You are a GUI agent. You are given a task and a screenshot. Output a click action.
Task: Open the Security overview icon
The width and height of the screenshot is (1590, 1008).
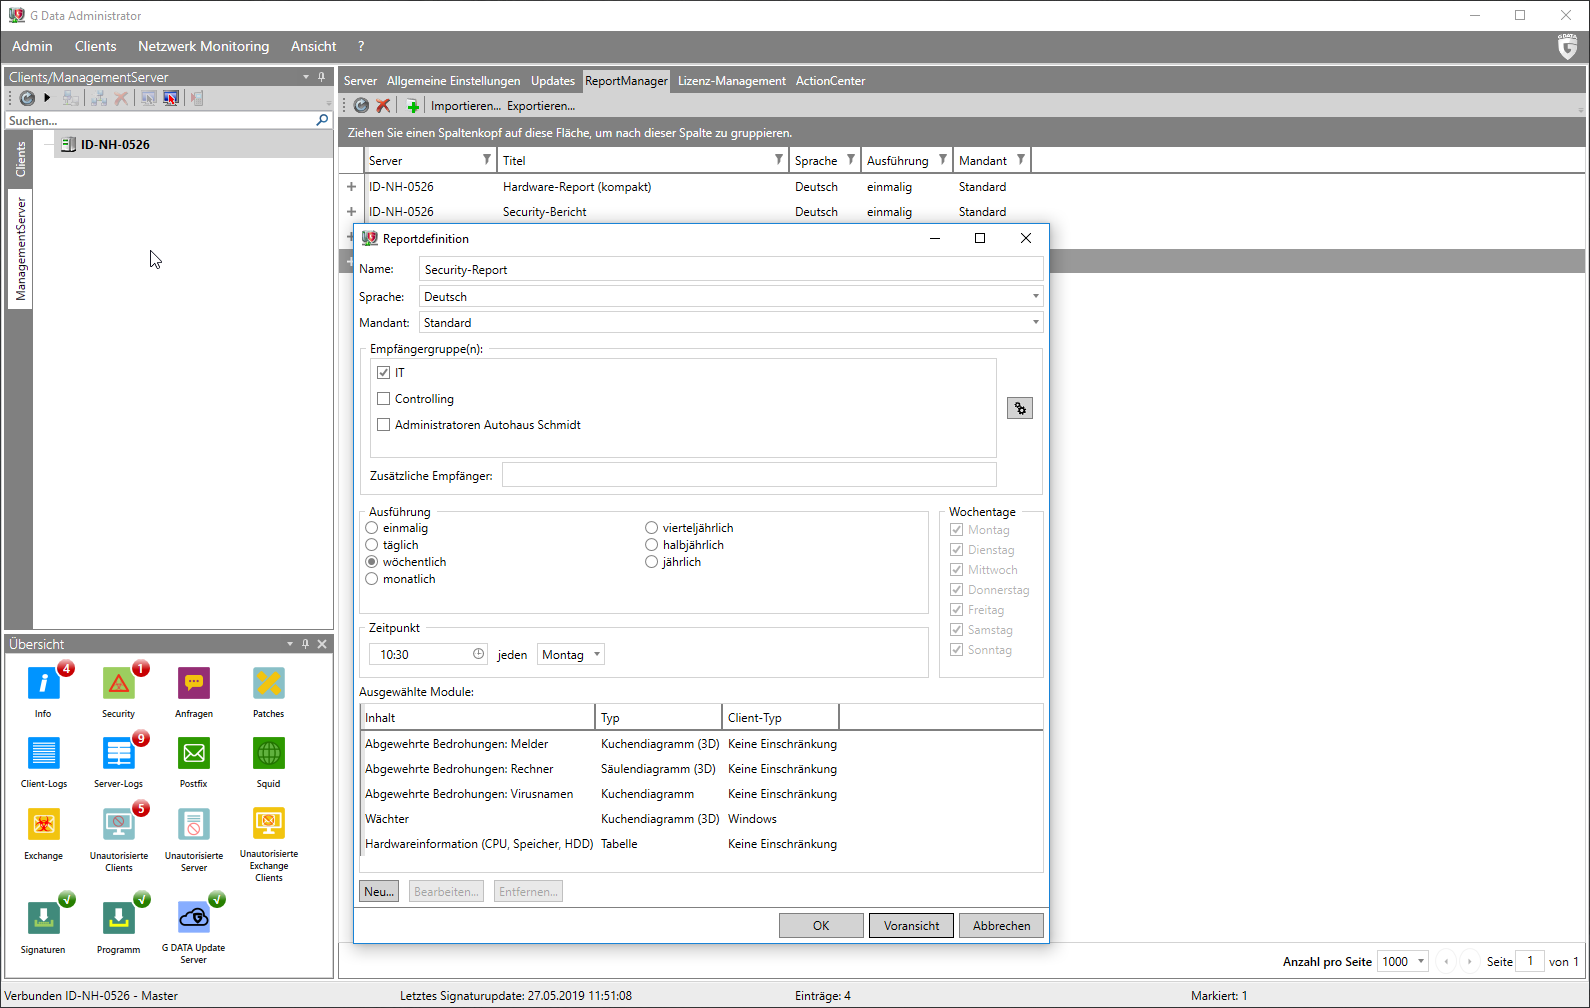[118, 684]
